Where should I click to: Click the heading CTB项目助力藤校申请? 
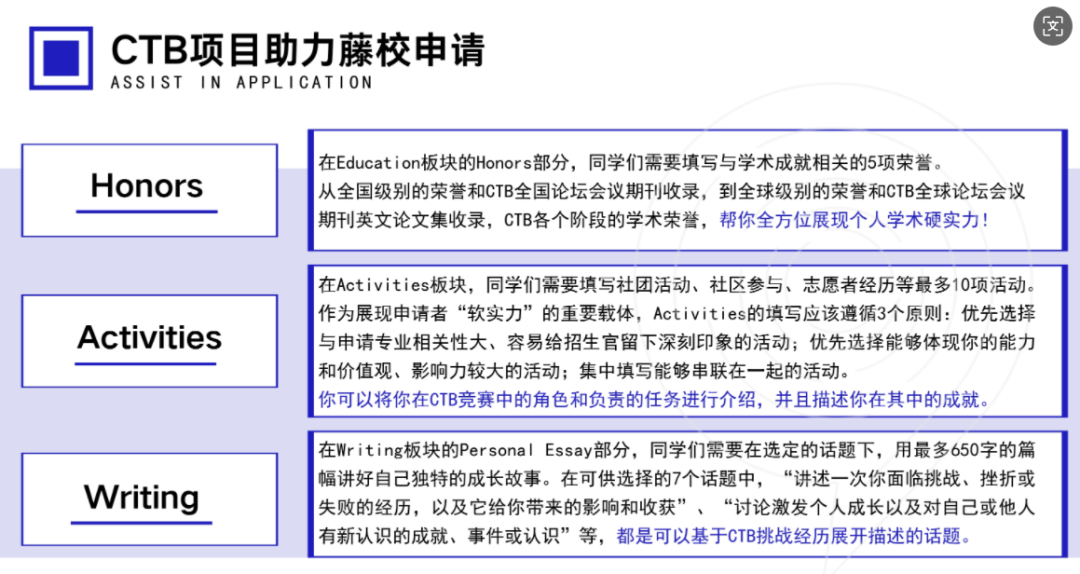click(298, 50)
